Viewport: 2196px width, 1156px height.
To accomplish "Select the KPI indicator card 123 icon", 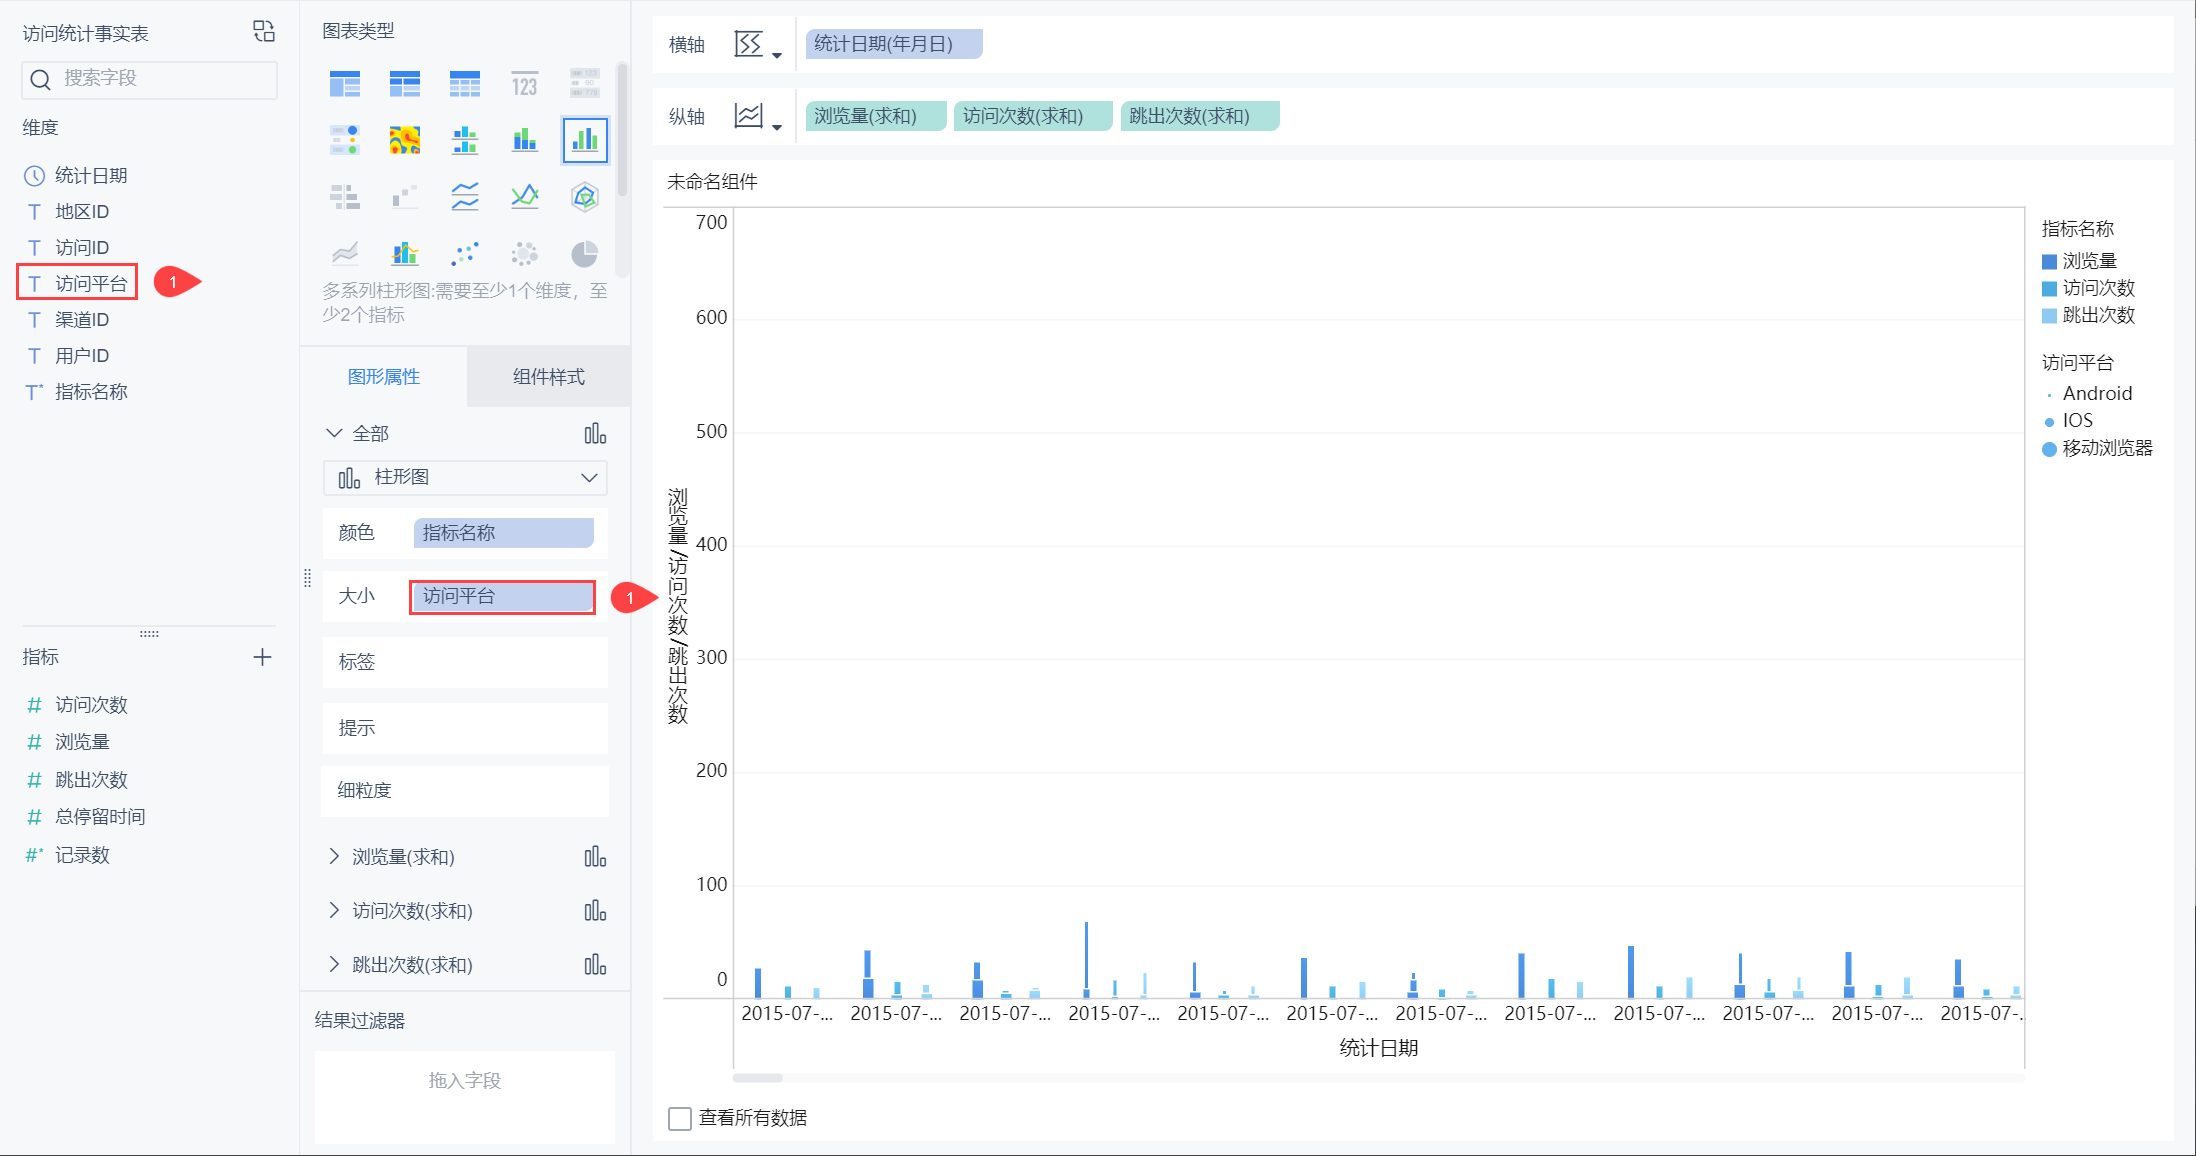I will pos(524,84).
